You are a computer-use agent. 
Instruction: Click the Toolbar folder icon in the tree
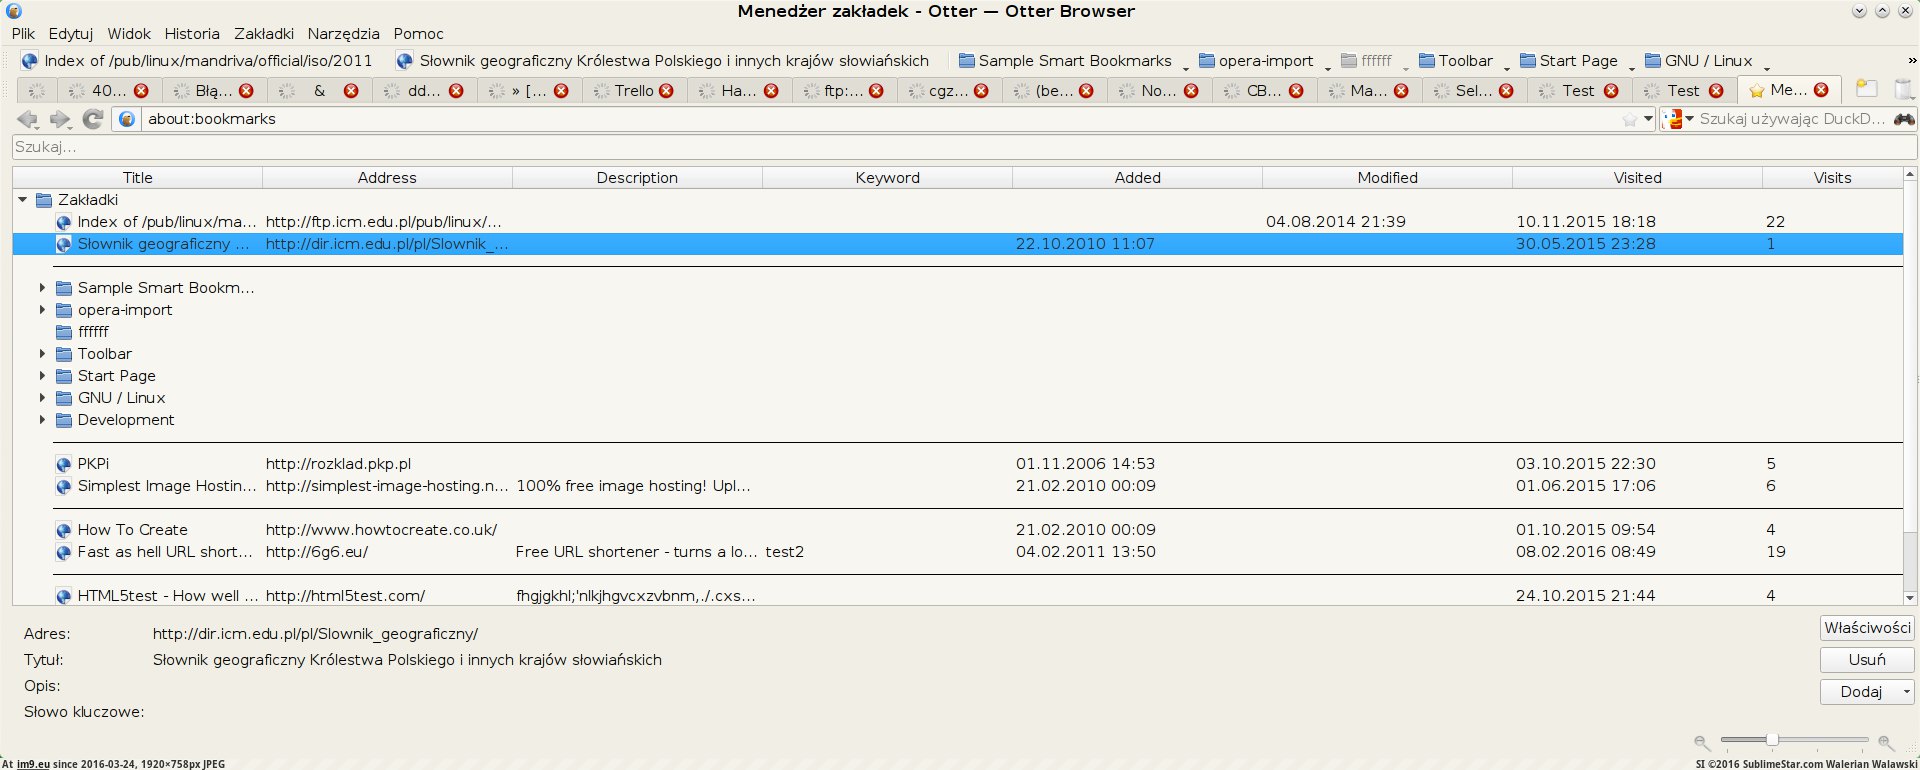(x=64, y=354)
